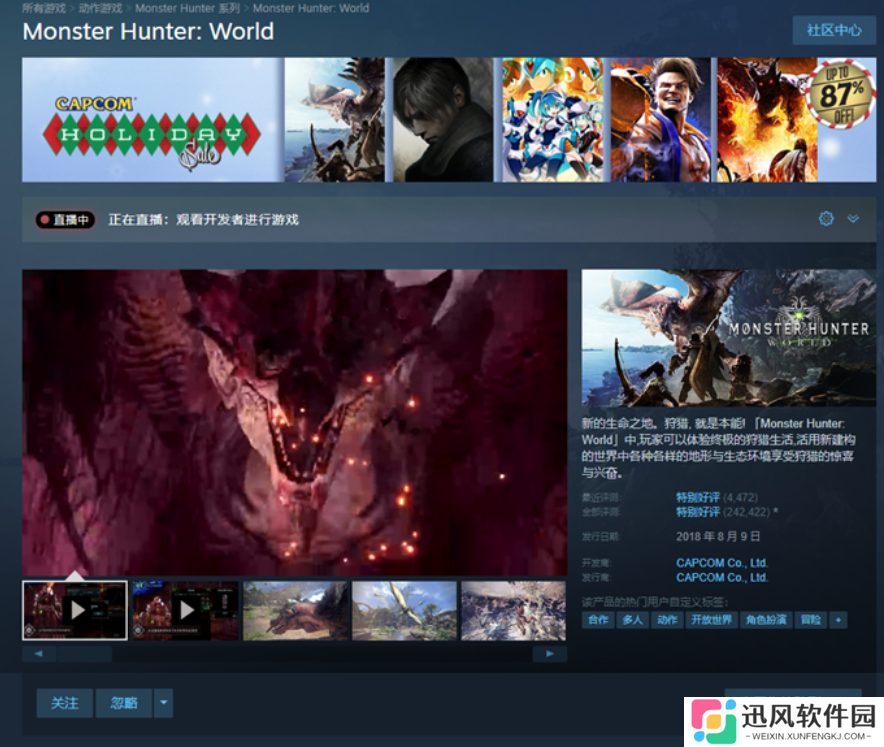Open developer CAPCOM Co., Ltd. link
This screenshot has width=884, height=747.
(x=722, y=563)
